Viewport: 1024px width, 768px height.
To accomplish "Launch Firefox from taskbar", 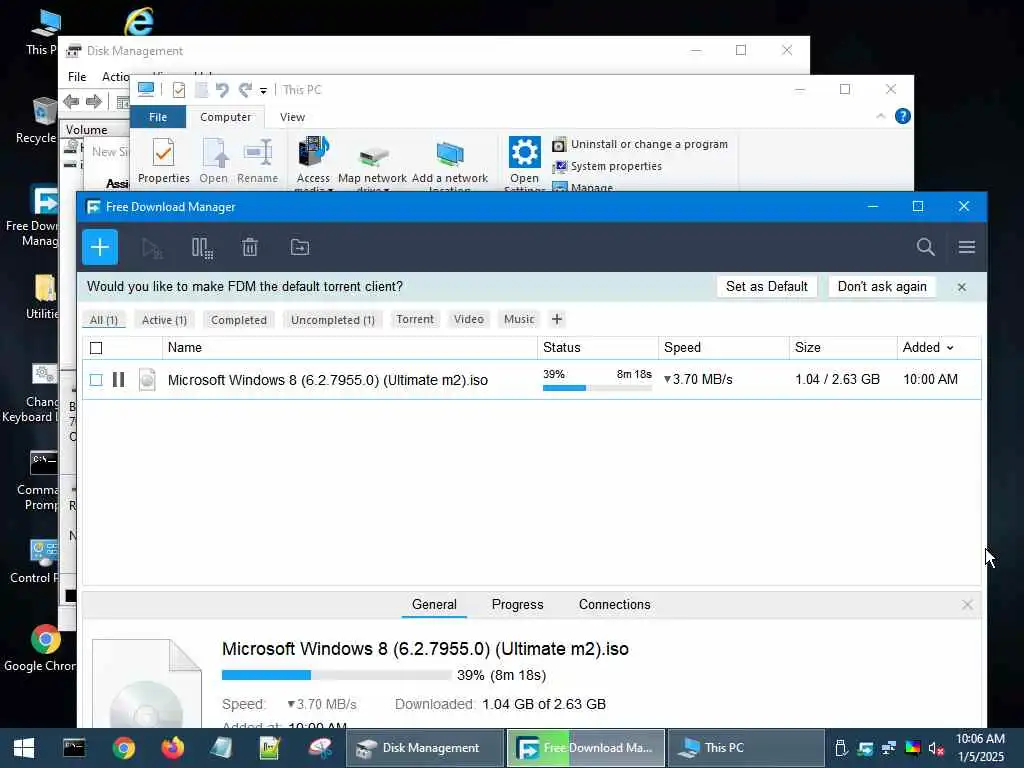I will point(172,748).
